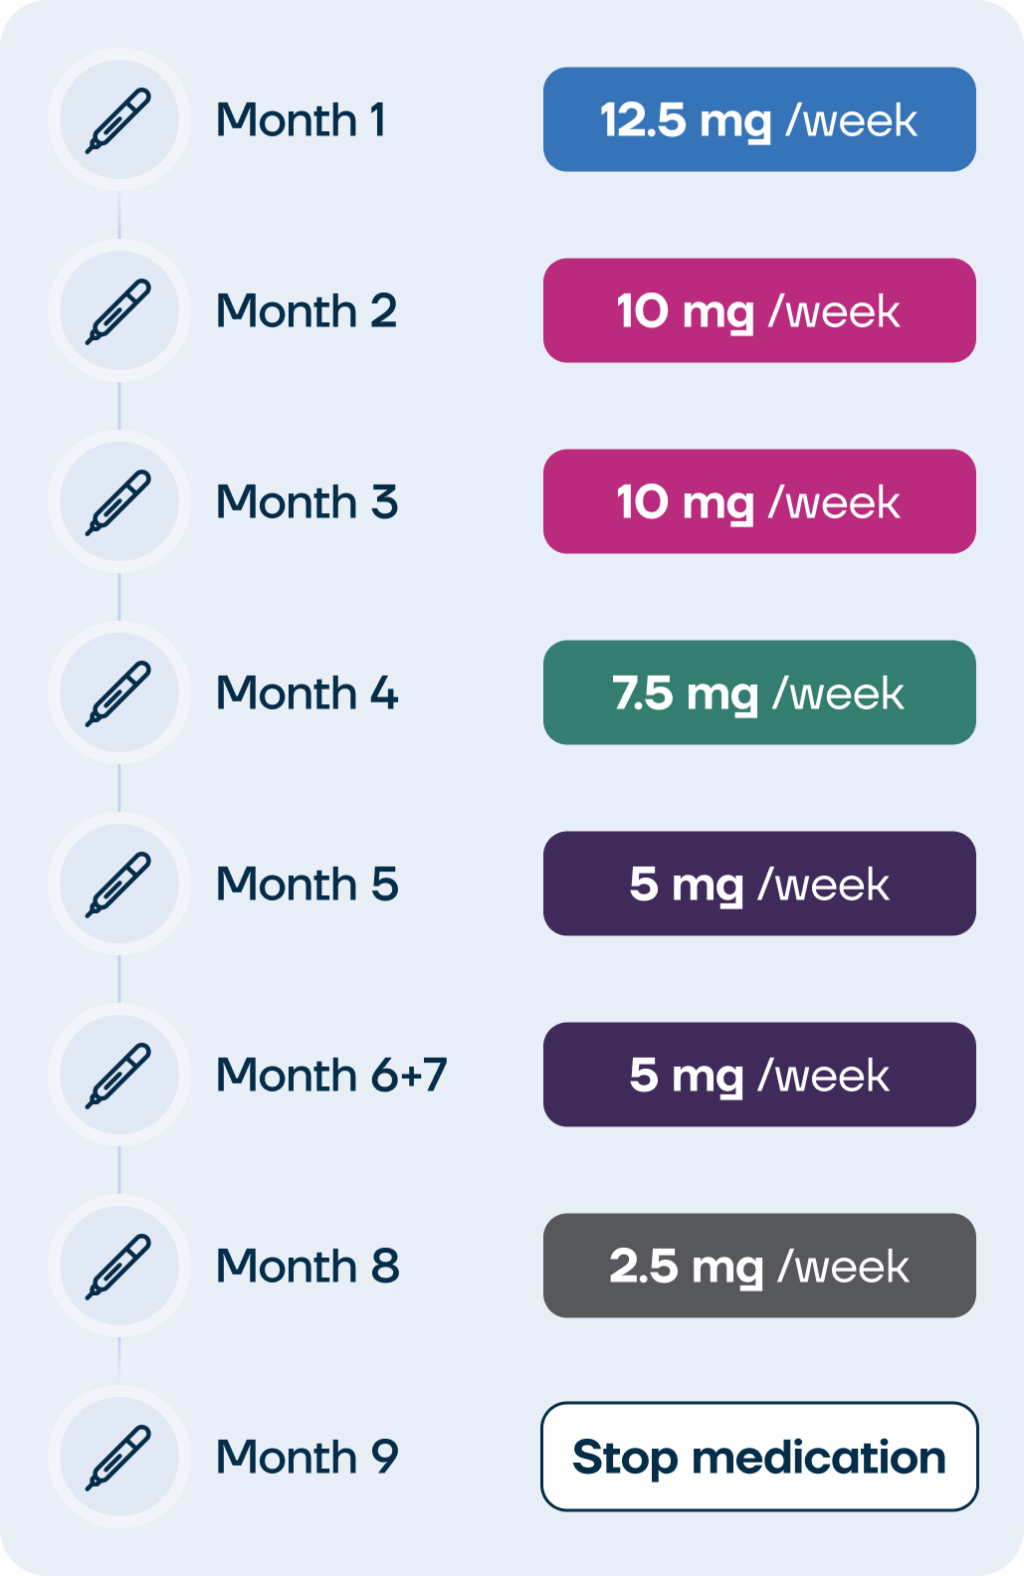The width and height of the screenshot is (1024, 1576).
Task: Click the Month 2 10 mg /week badge
Action: point(759,311)
